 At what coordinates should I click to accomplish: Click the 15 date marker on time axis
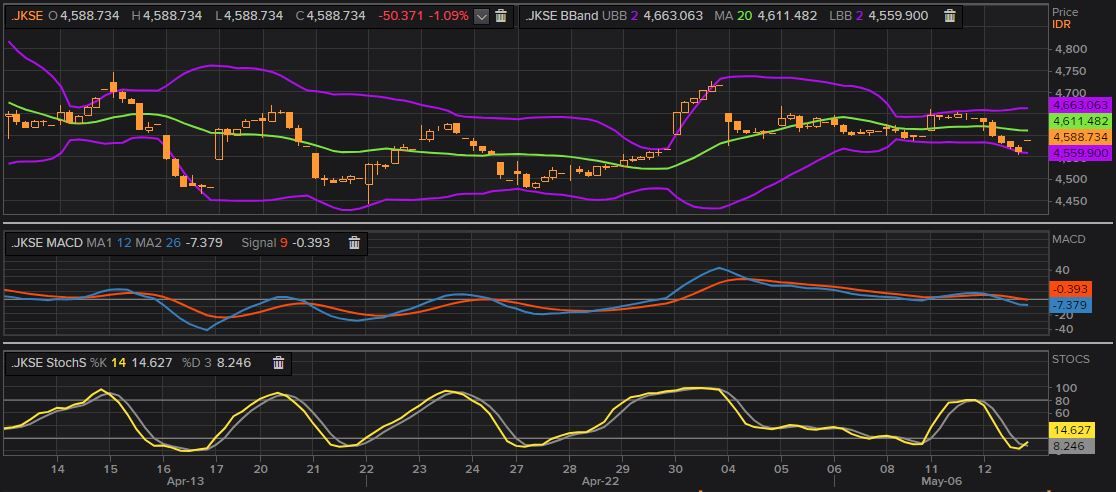tap(110, 469)
